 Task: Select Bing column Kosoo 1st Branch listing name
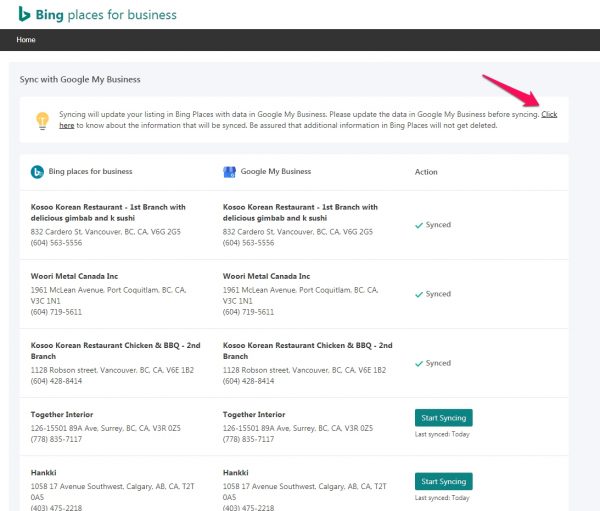pos(108,212)
